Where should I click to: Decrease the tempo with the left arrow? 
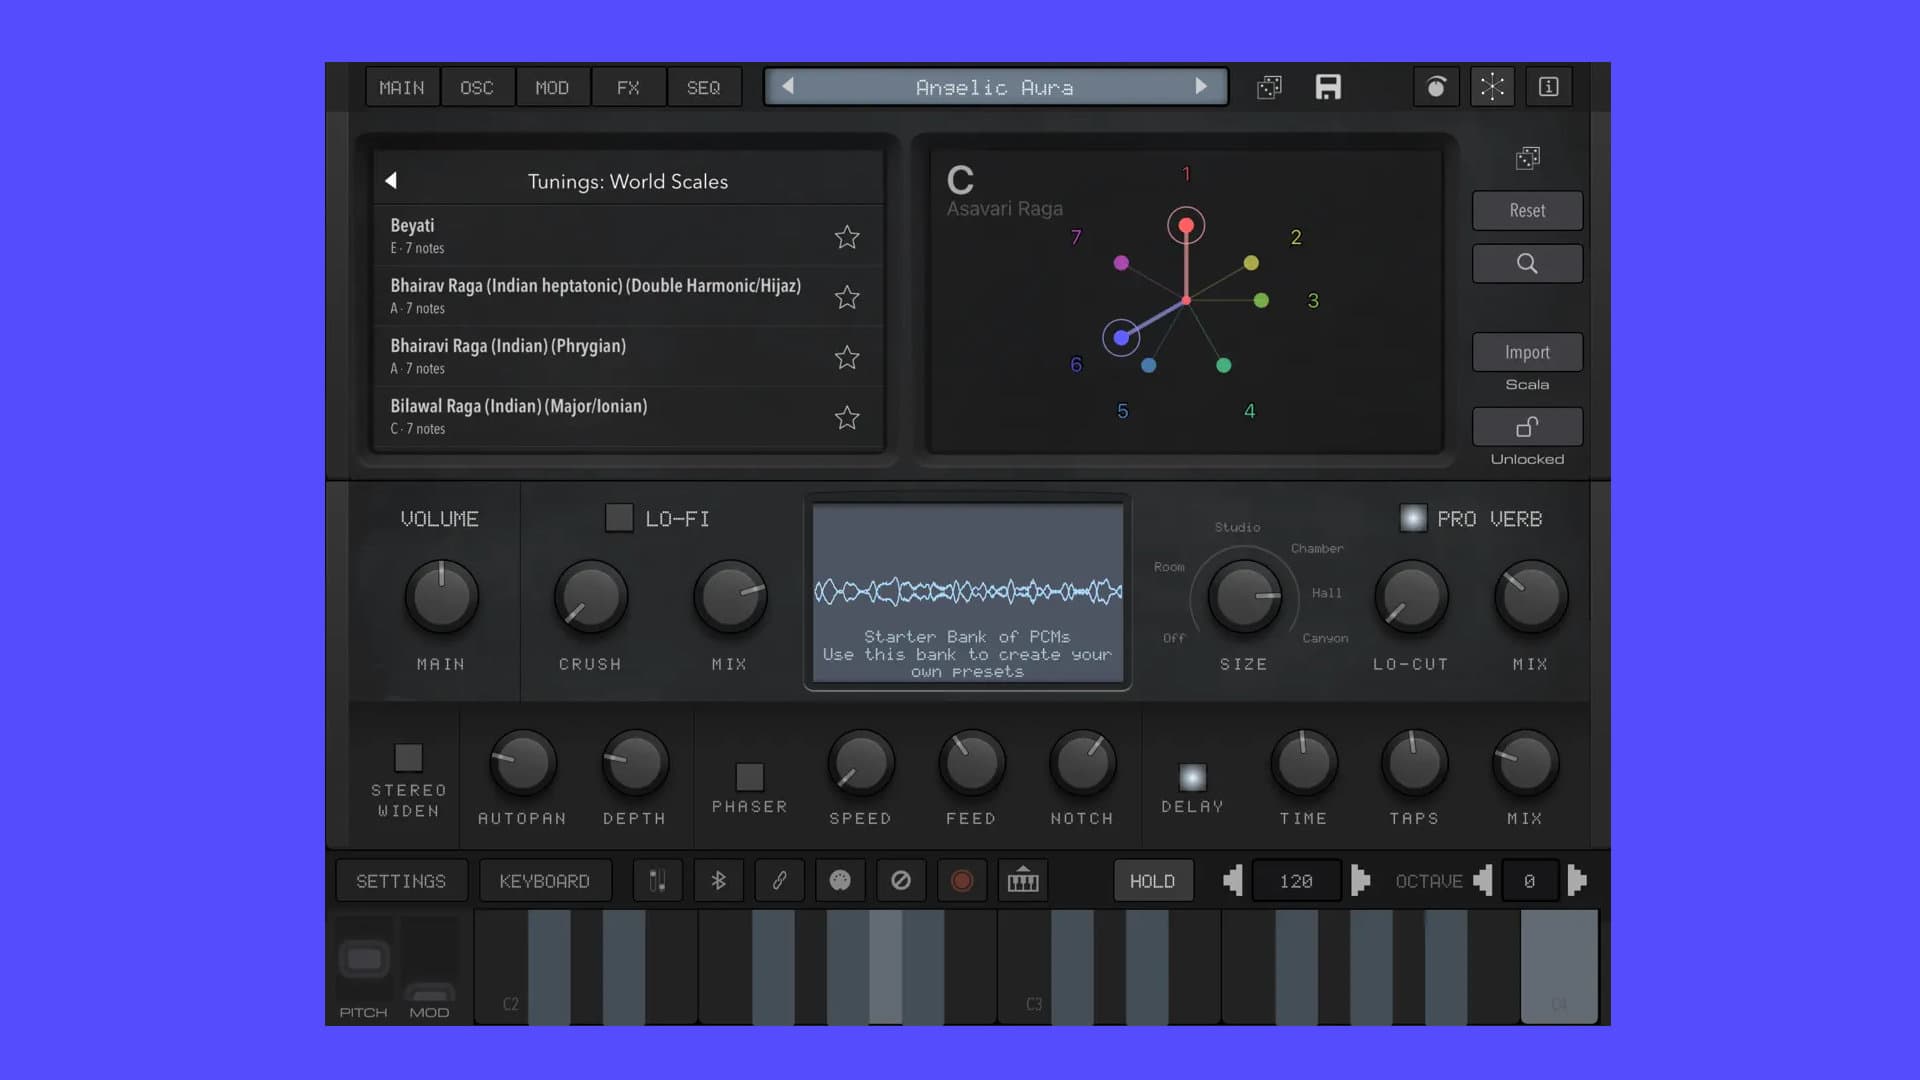(x=1233, y=881)
